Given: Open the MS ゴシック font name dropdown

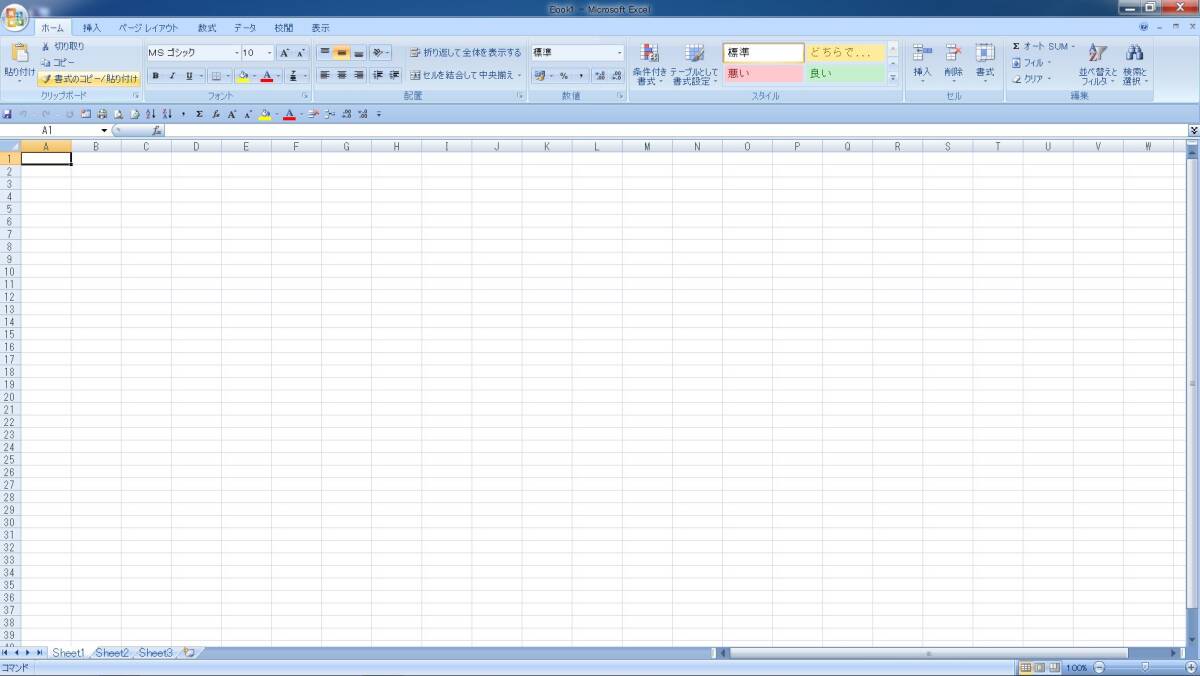Looking at the screenshot, I should click(x=237, y=53).
